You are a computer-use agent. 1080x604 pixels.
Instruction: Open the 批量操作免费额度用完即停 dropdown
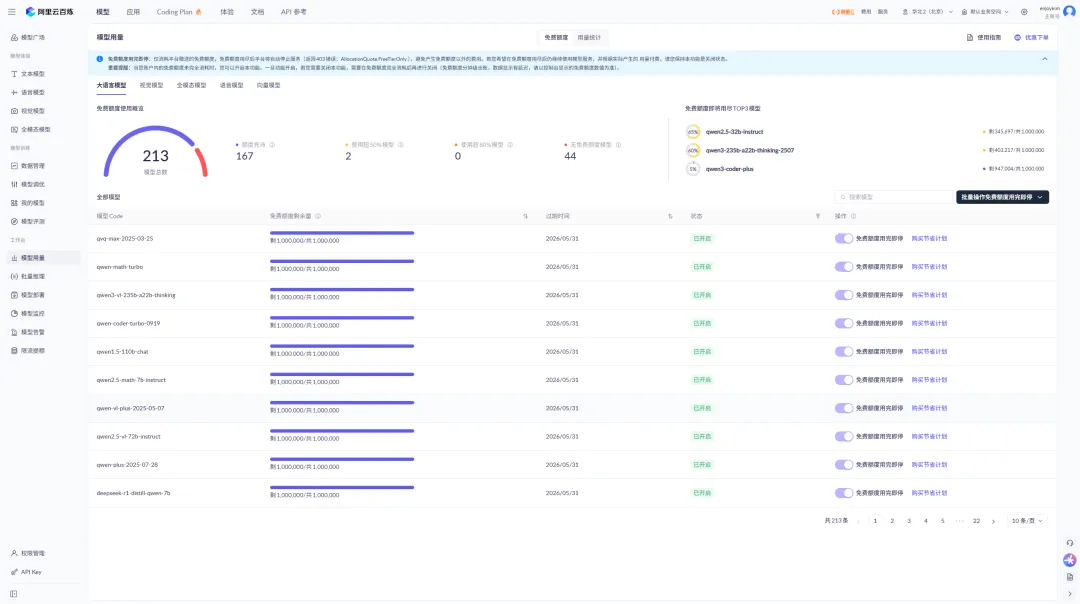[1002, 197]
